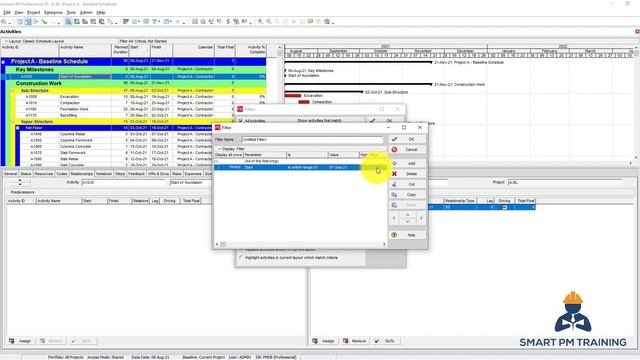Copy the selected filter row

click(407, 195)
